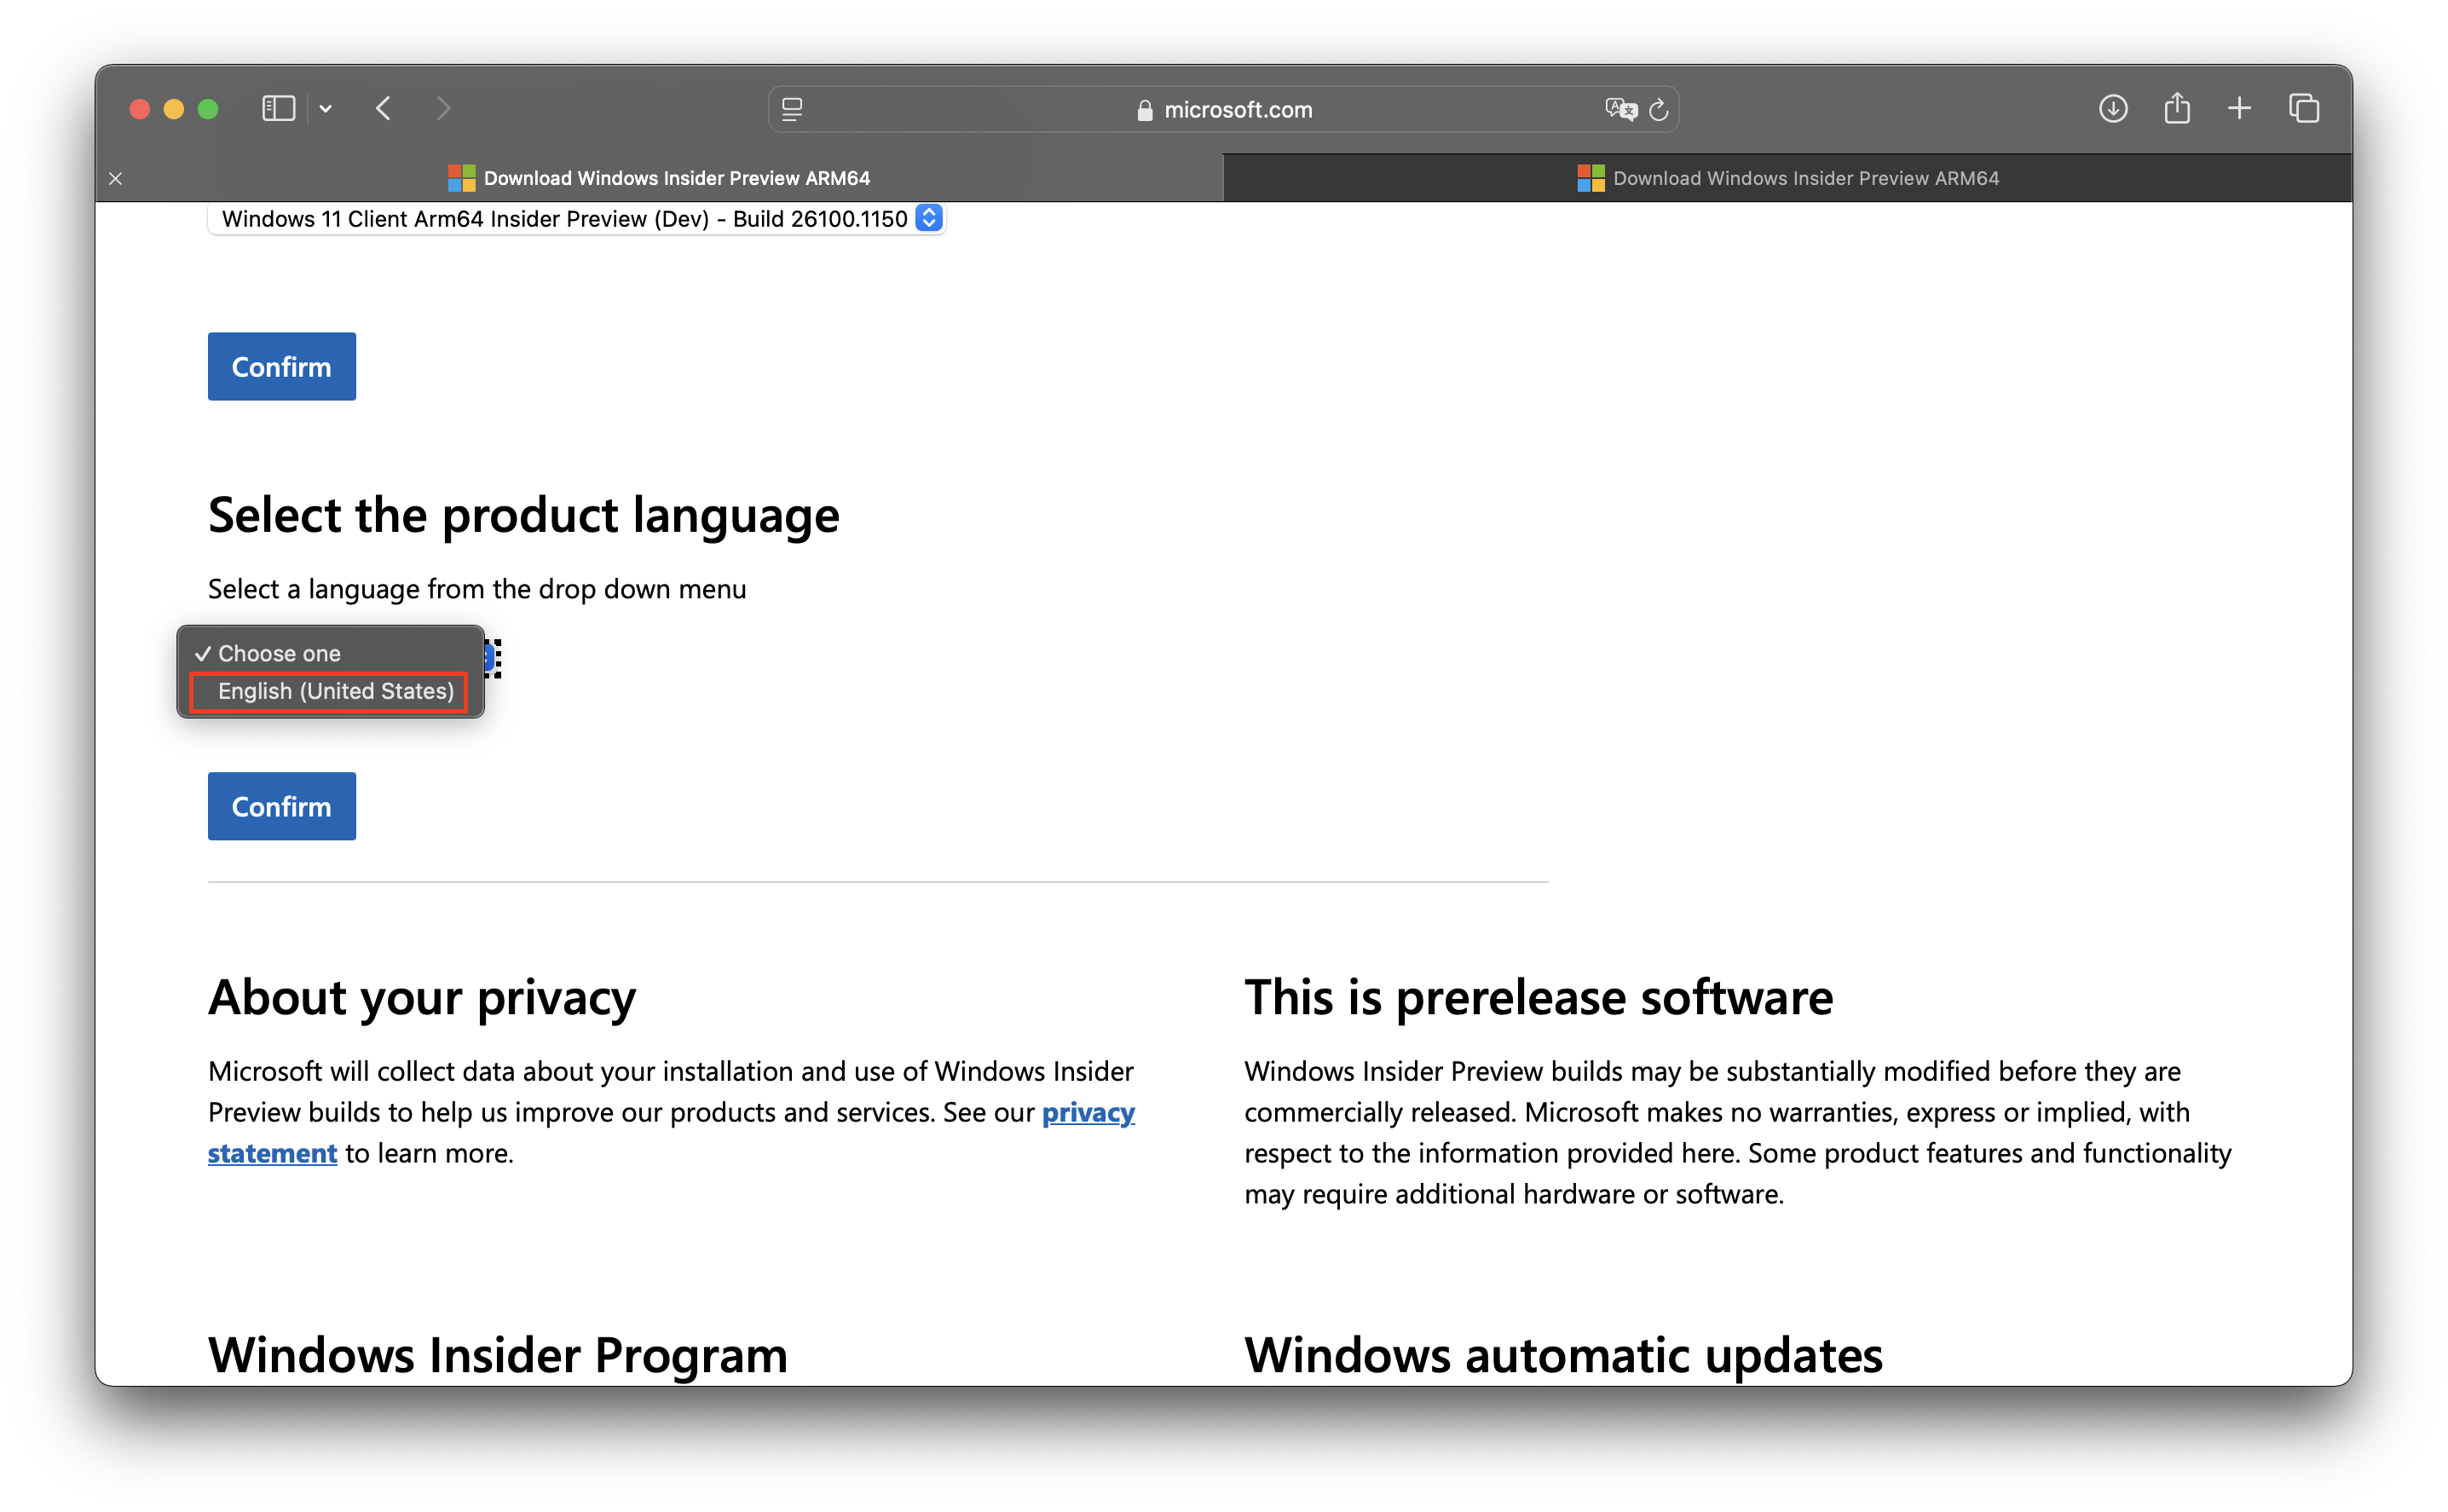This screenshot has width=2448, height=1512.
Task: Show downloads with the download arrow icon
Action: pyautogui.click(x=2112, y=108)
